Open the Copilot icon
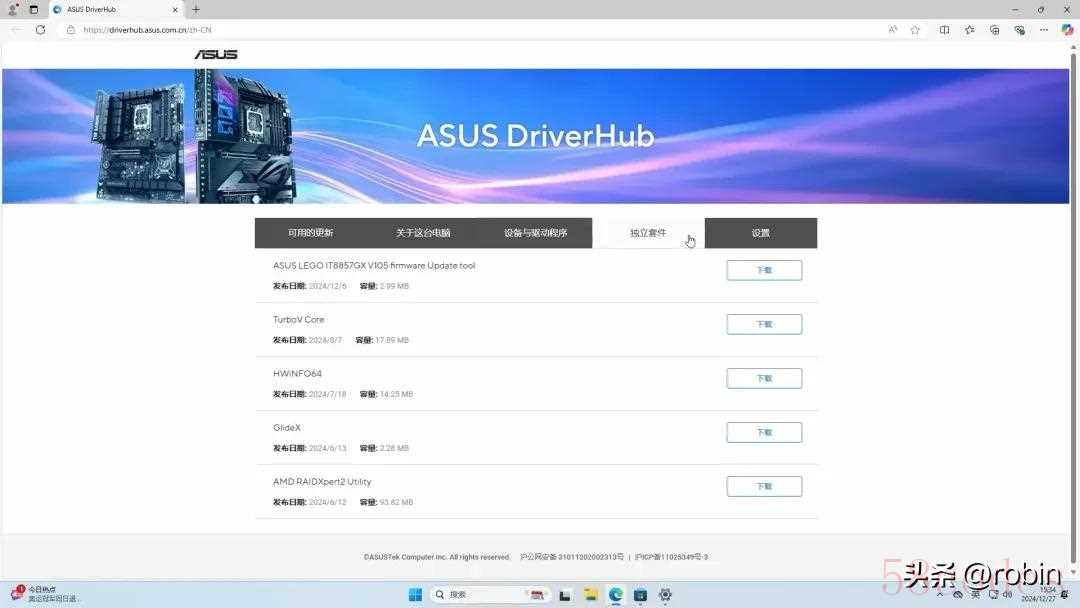Viewport: 1080px width, 608px height. click(x=1067, y=30)
